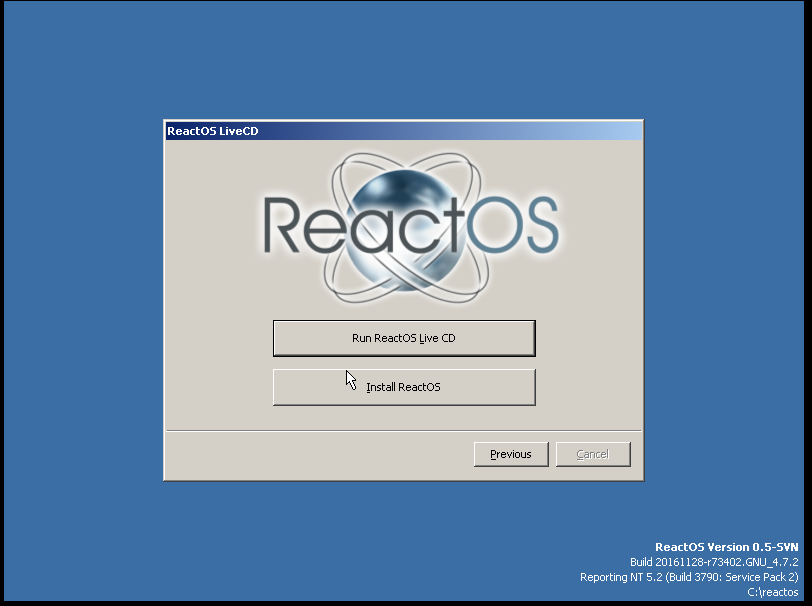
Task: Click the ReactOS logo banner image
Action: (x=410, y=227)
